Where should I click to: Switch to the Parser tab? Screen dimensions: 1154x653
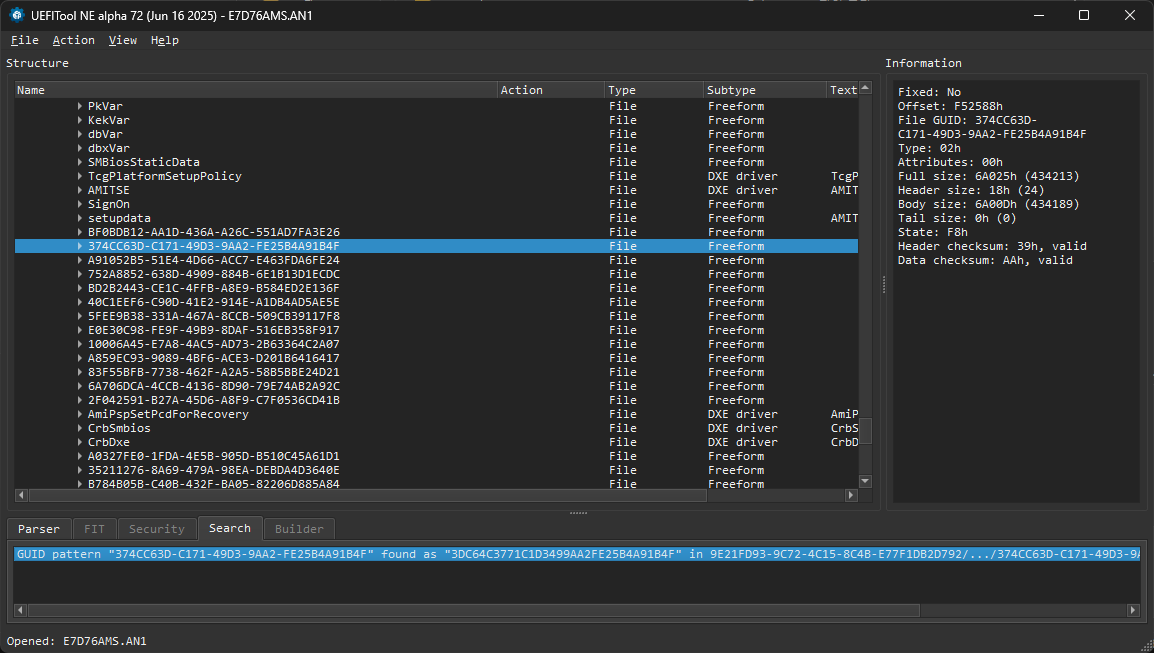pos(39,529)
